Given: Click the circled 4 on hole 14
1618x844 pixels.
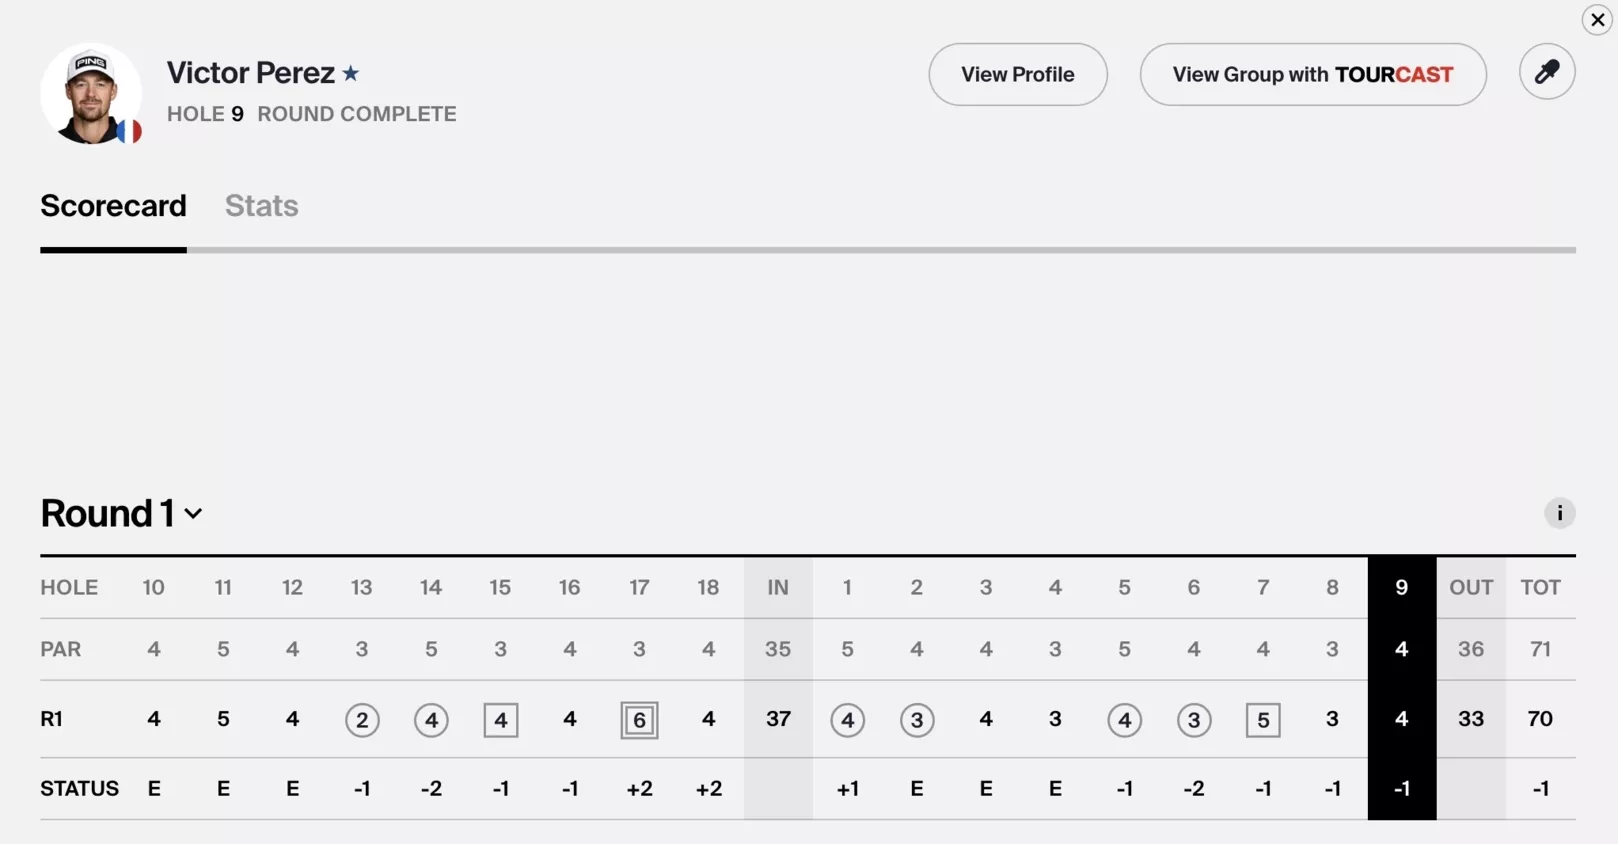Looking at the screenshot, I should (x=431, y=720).
